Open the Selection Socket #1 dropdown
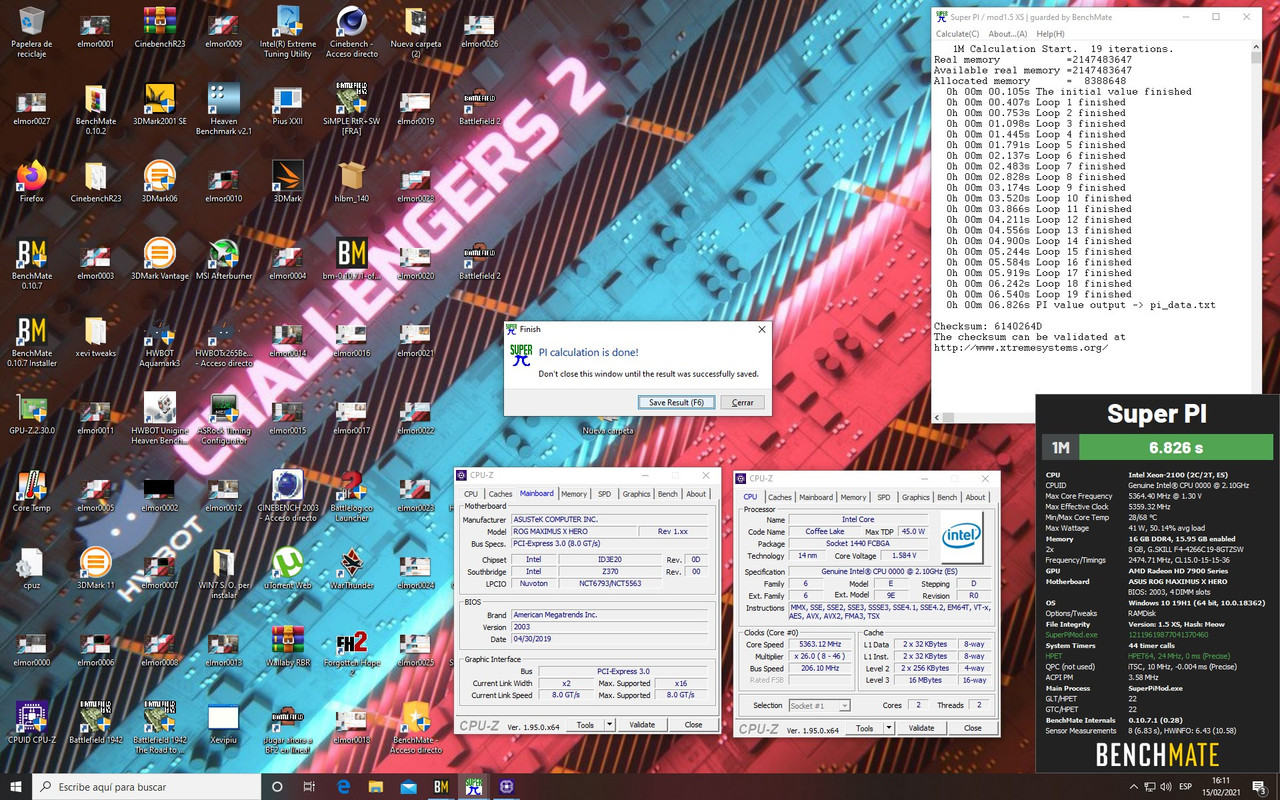This screenshot has height=800, width=1280. (x=819, y=705)
